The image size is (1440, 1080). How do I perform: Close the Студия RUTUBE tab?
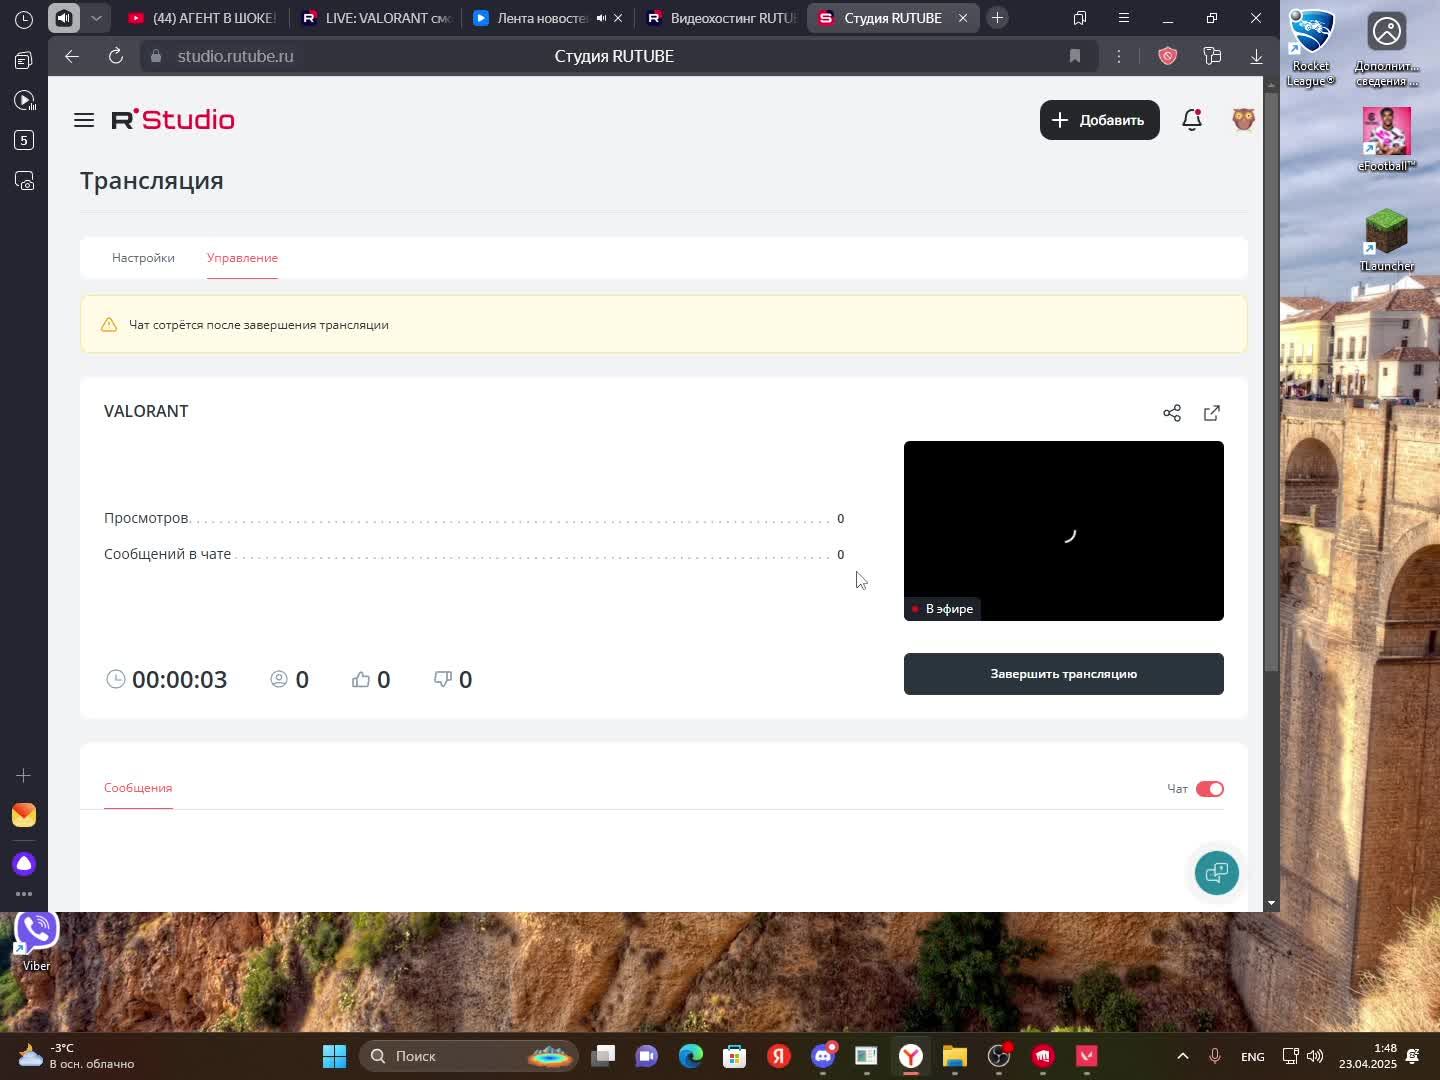[963, 18]
